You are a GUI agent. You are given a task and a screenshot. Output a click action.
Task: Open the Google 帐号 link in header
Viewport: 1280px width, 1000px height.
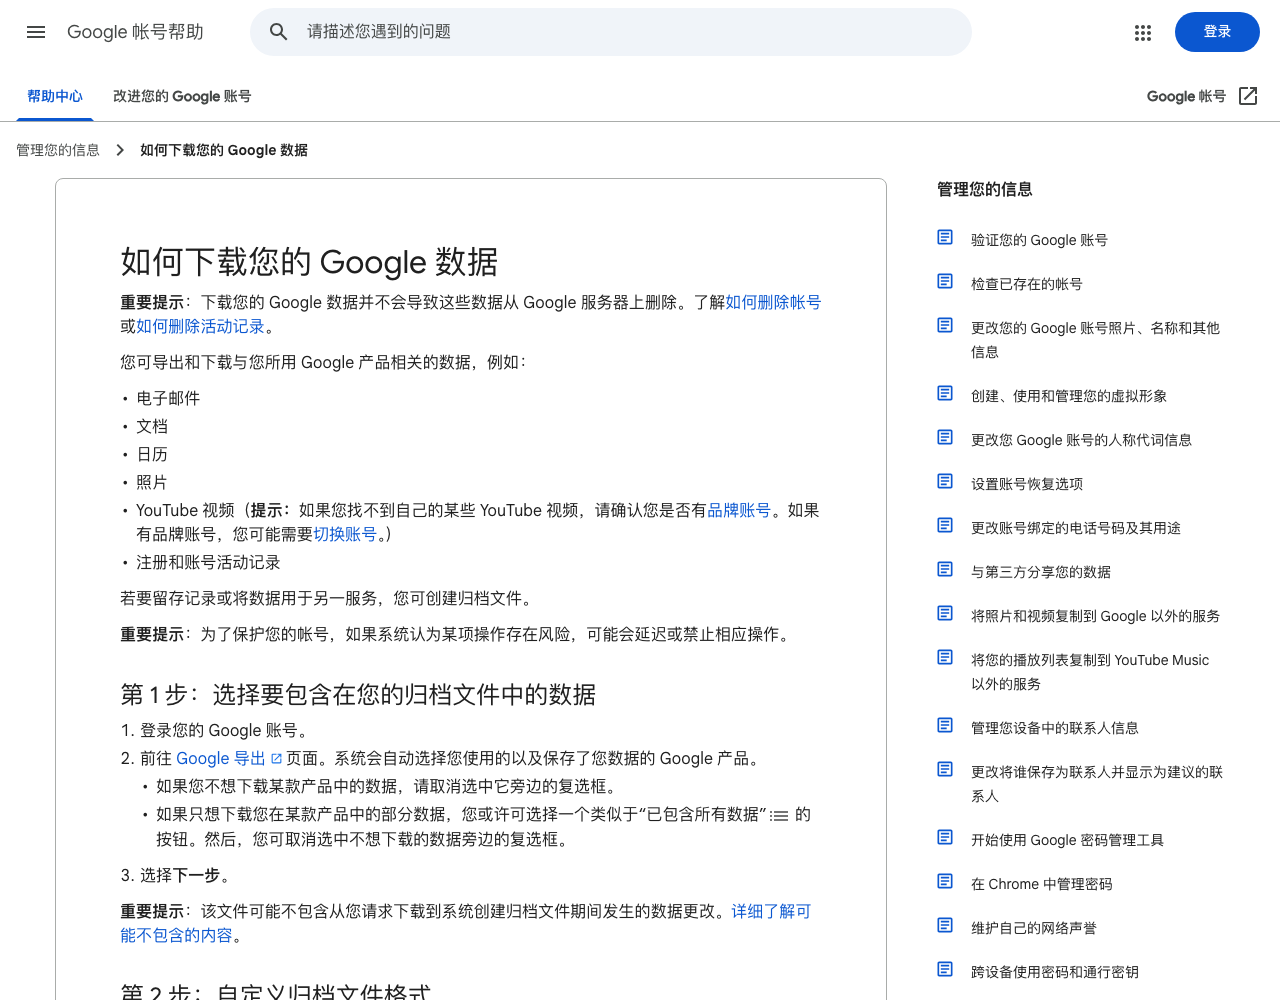pyautogui.click(x=1186, y=96)
